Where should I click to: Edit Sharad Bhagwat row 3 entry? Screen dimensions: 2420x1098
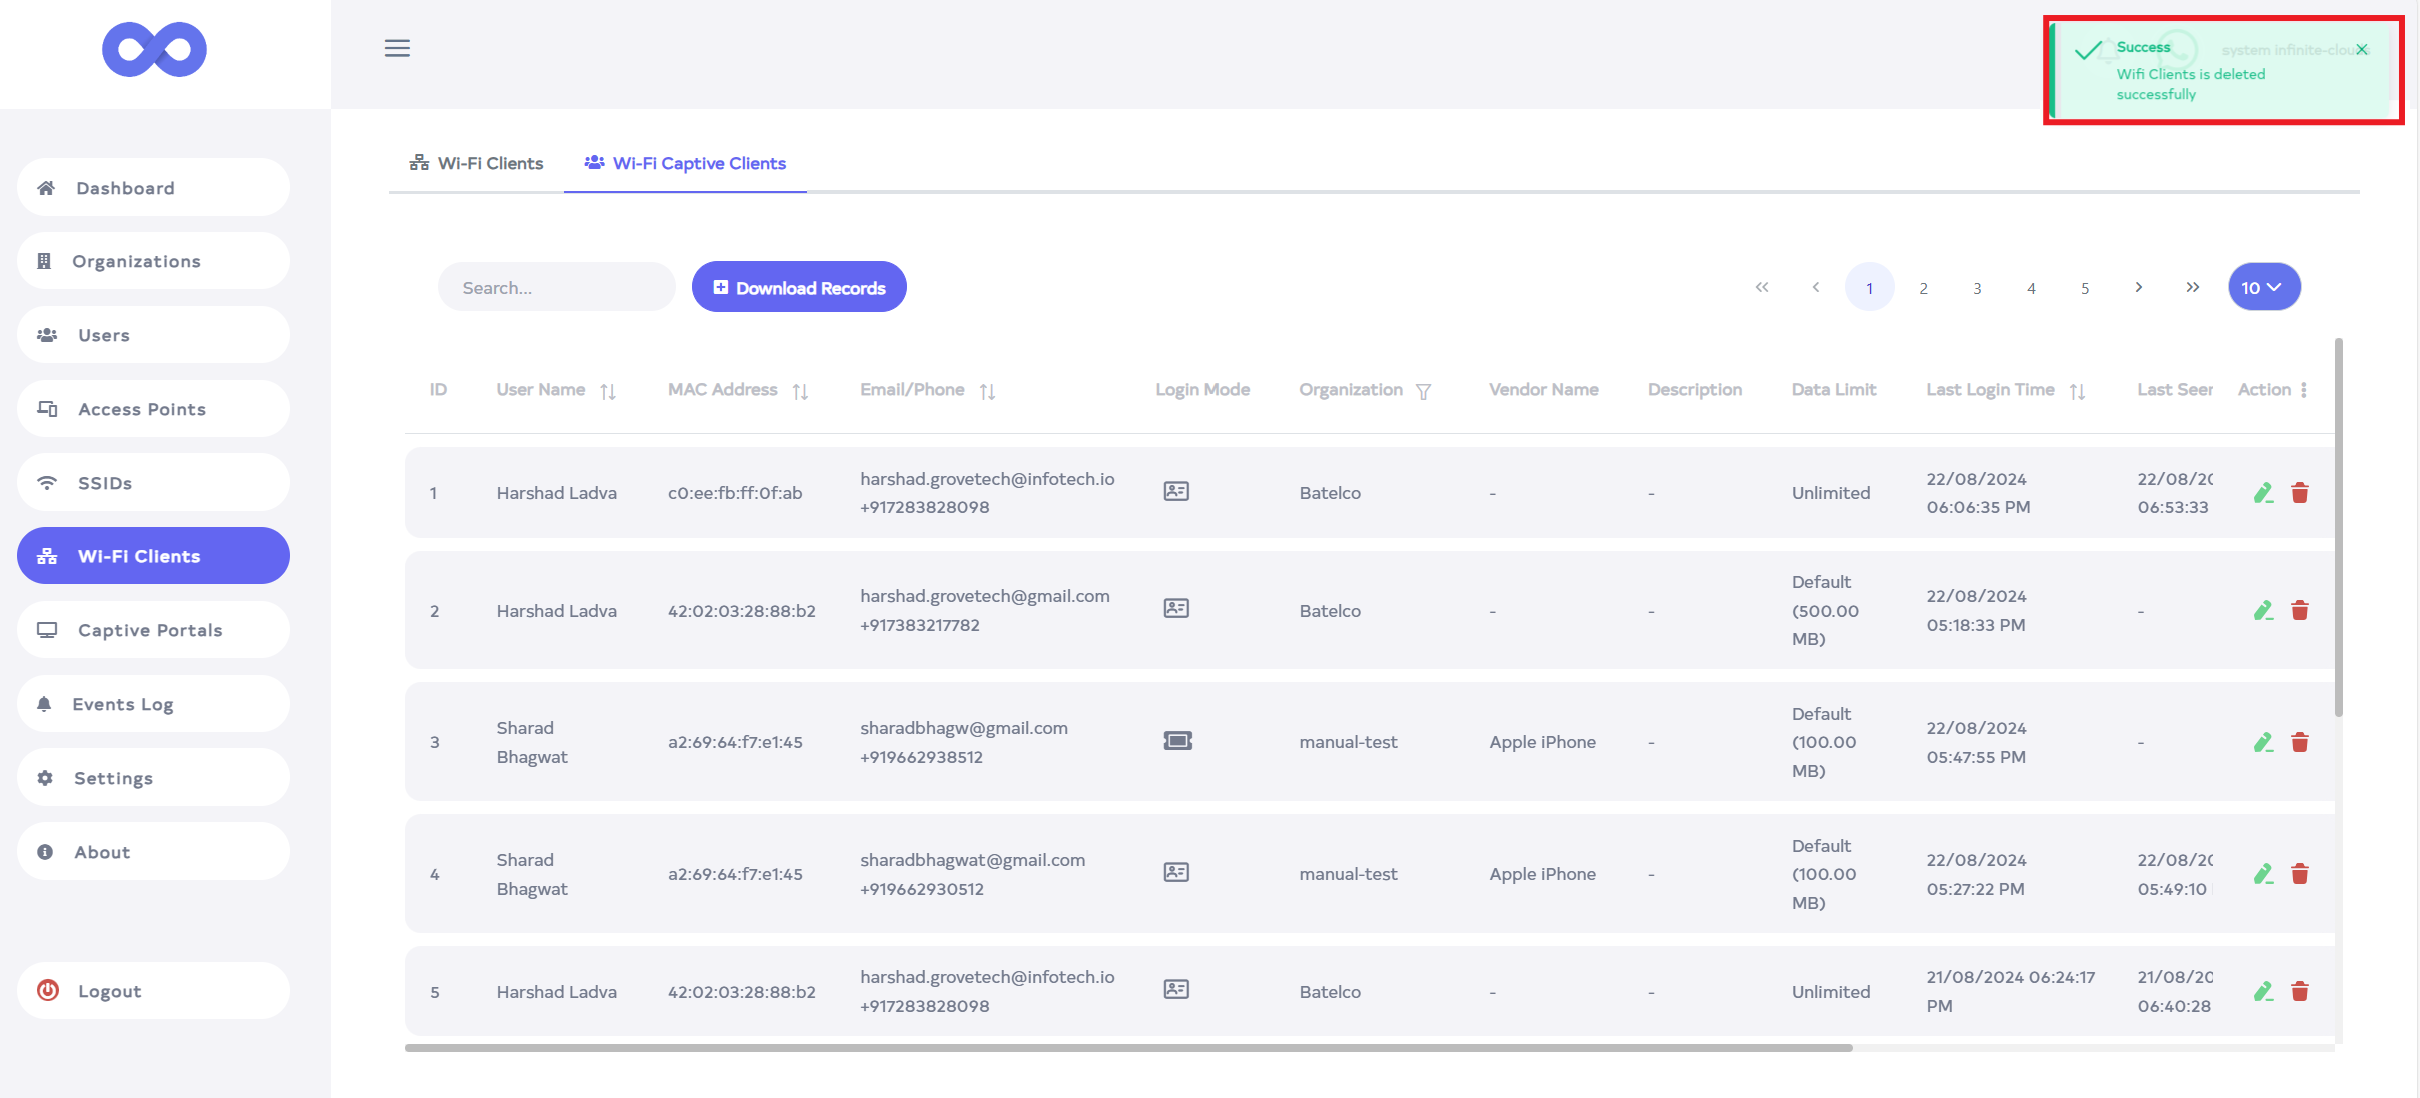pyautogui.click(x=2263, y=742)
